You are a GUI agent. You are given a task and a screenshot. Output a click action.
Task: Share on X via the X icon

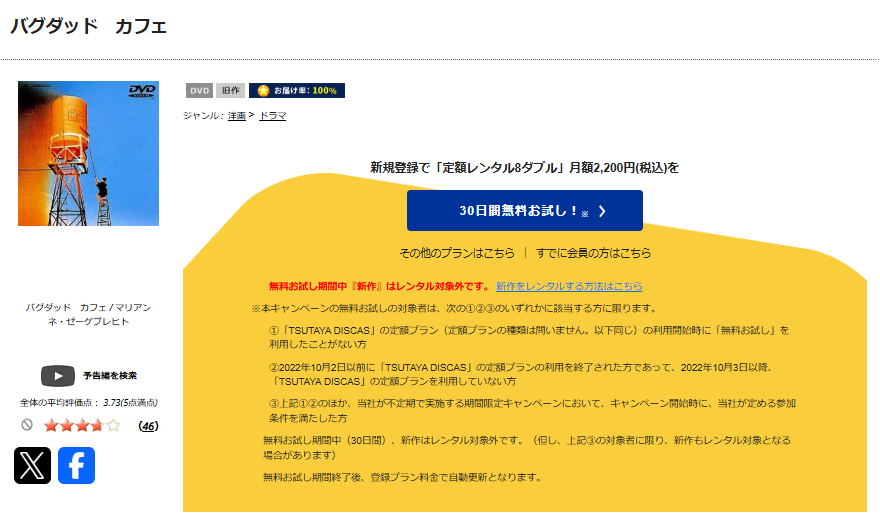coord(33,465)
